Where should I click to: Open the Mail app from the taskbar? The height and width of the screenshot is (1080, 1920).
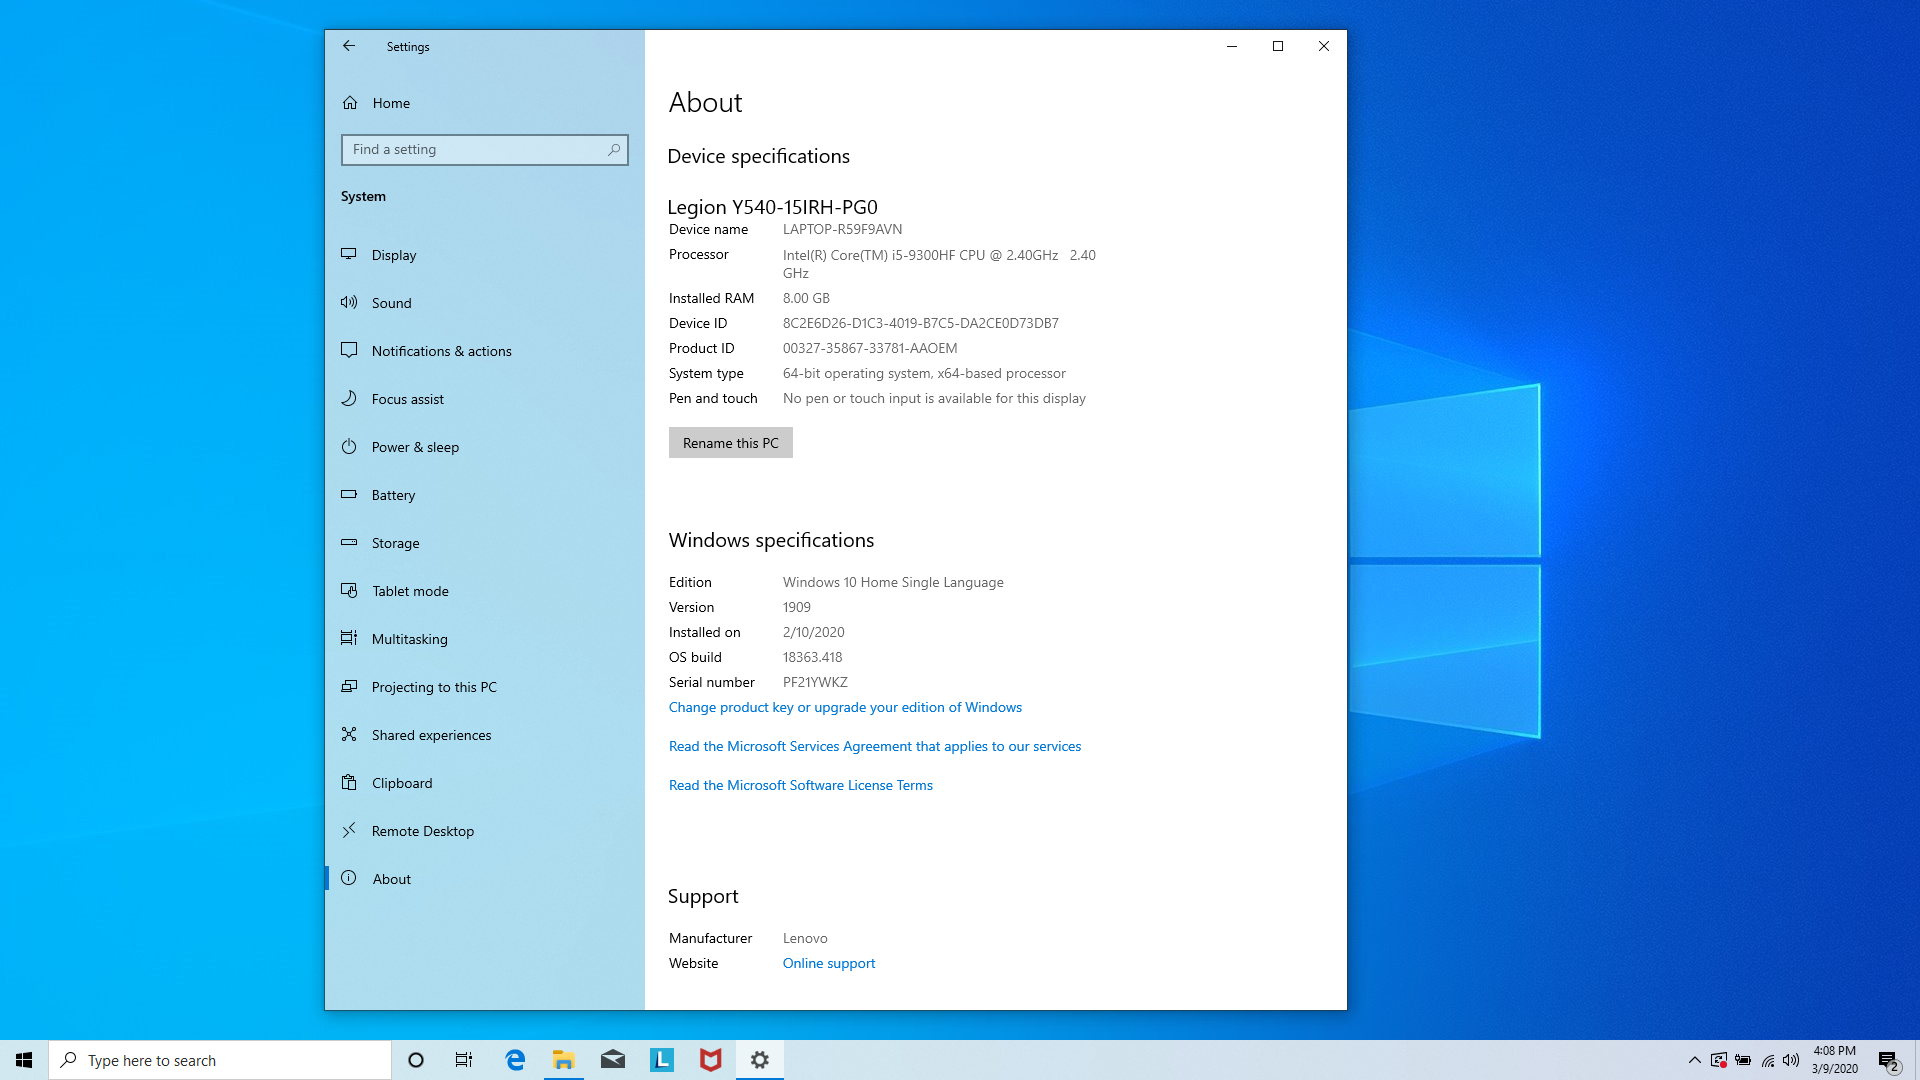click(613, 1060)
